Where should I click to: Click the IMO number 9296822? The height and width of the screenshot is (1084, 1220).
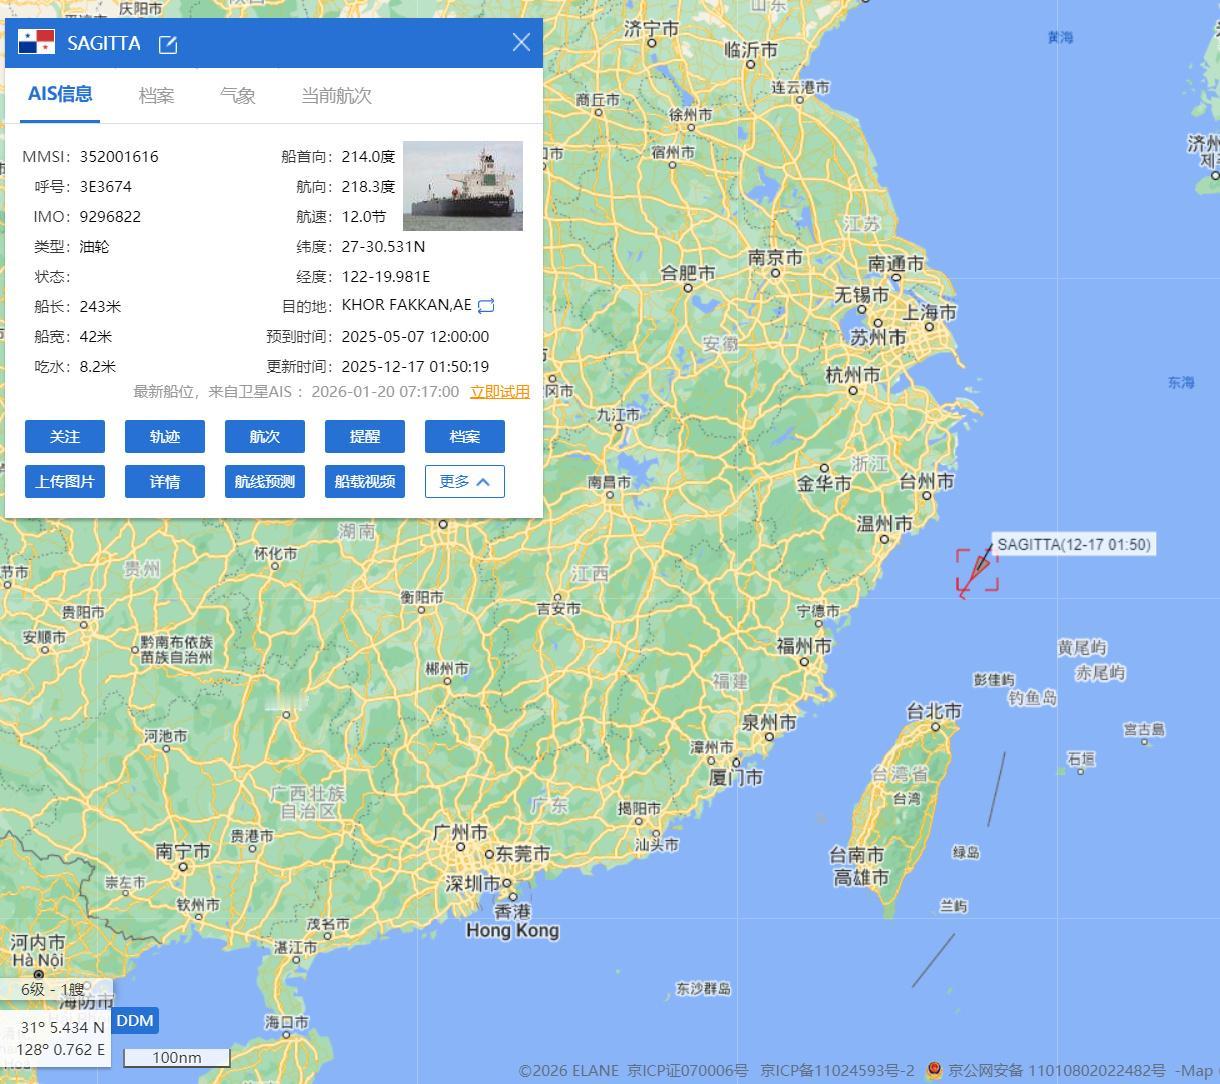pos(110,217)
